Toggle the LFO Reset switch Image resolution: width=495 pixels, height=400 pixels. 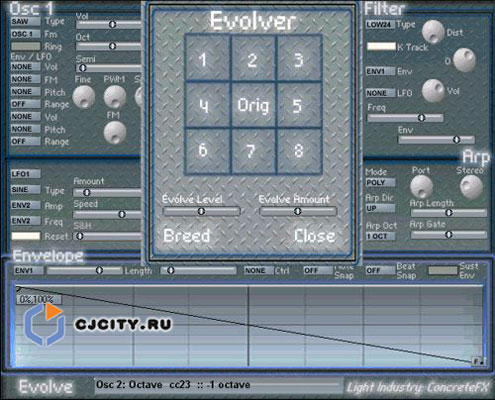(x=26, y=236)
